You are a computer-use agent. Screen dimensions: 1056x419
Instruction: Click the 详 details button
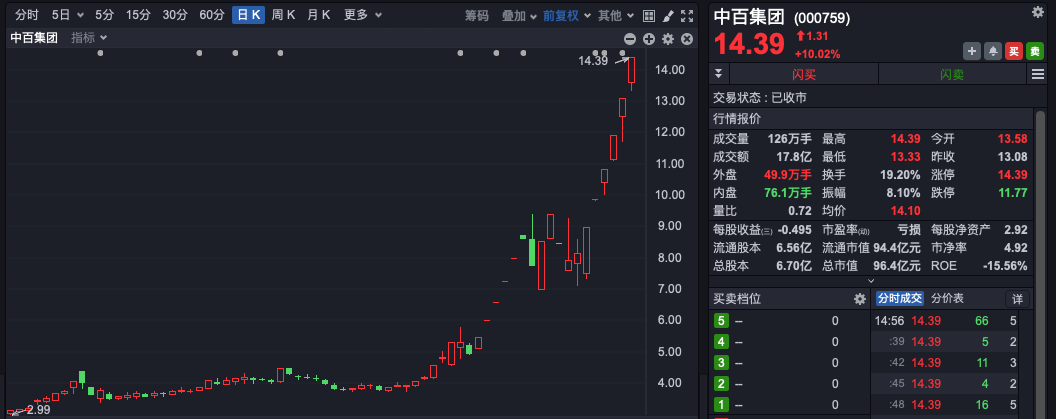click(1017, 299)
